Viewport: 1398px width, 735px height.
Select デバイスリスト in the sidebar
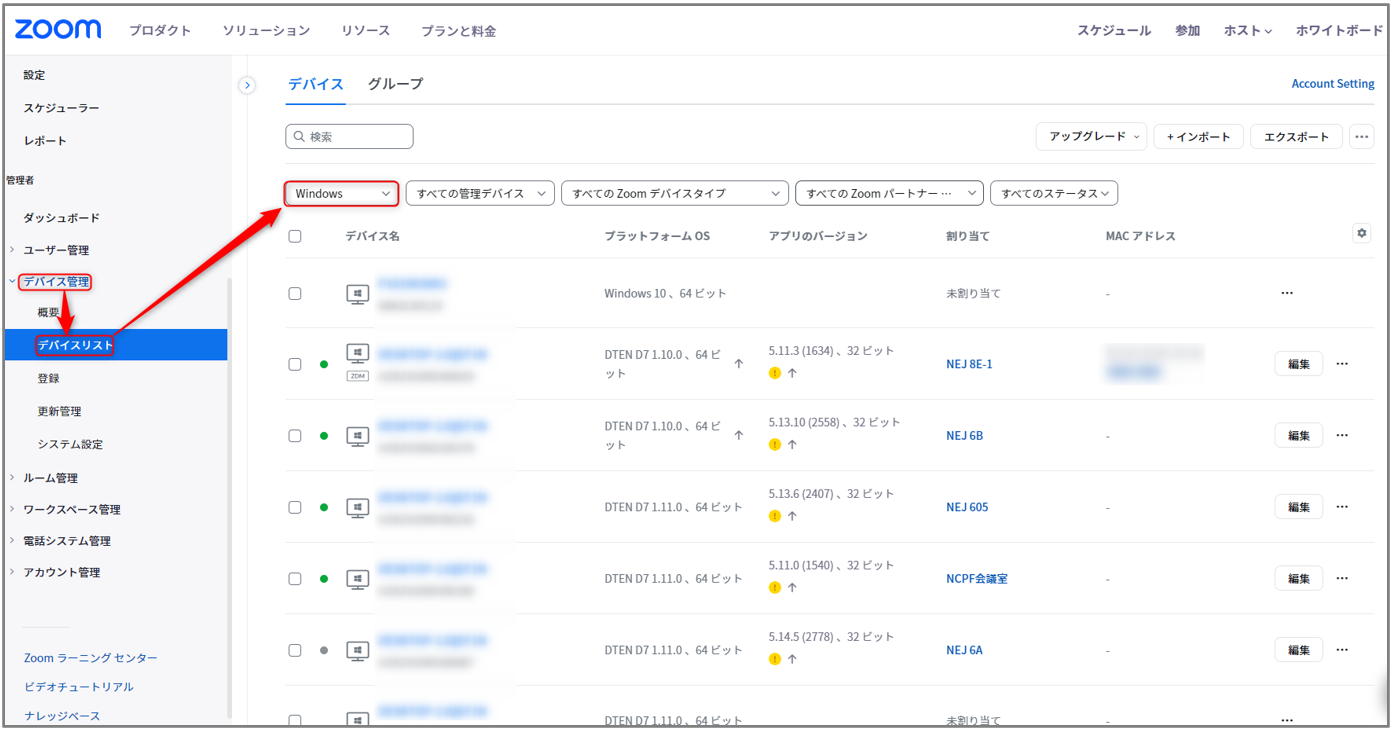114,345
